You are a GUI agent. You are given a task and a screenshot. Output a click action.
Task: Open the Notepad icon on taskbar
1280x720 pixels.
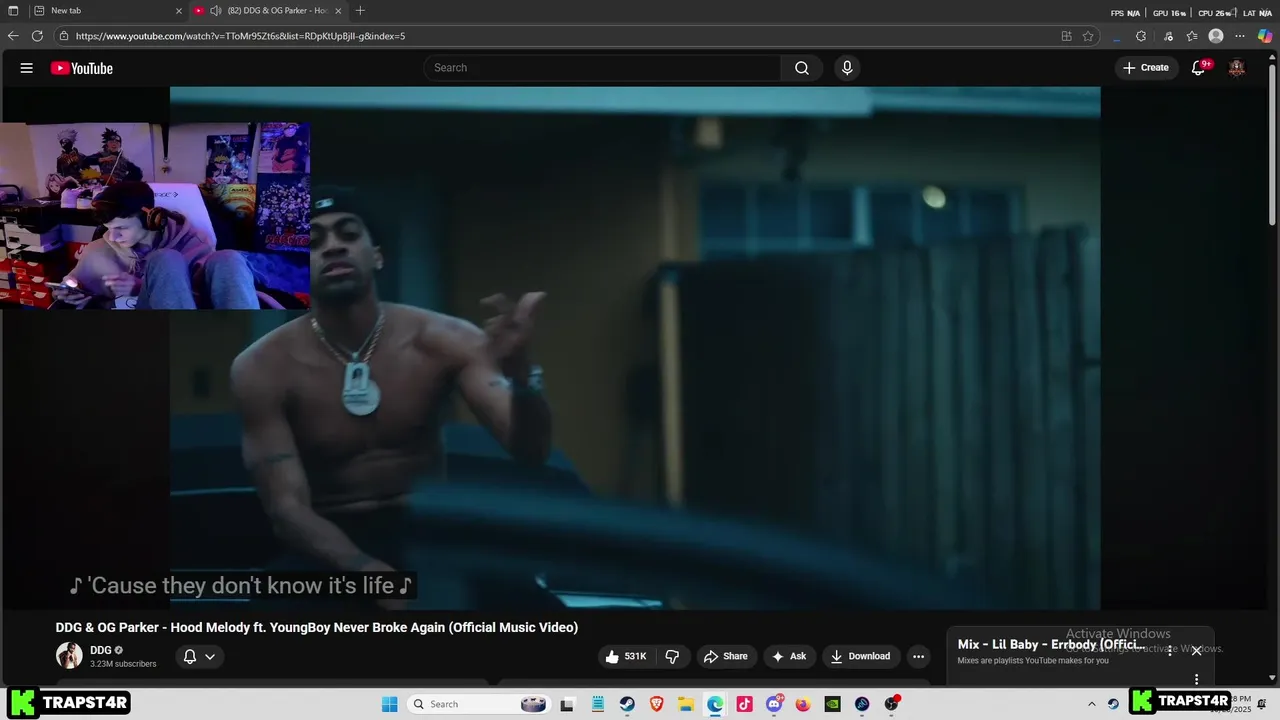click(x=597, y=704)
